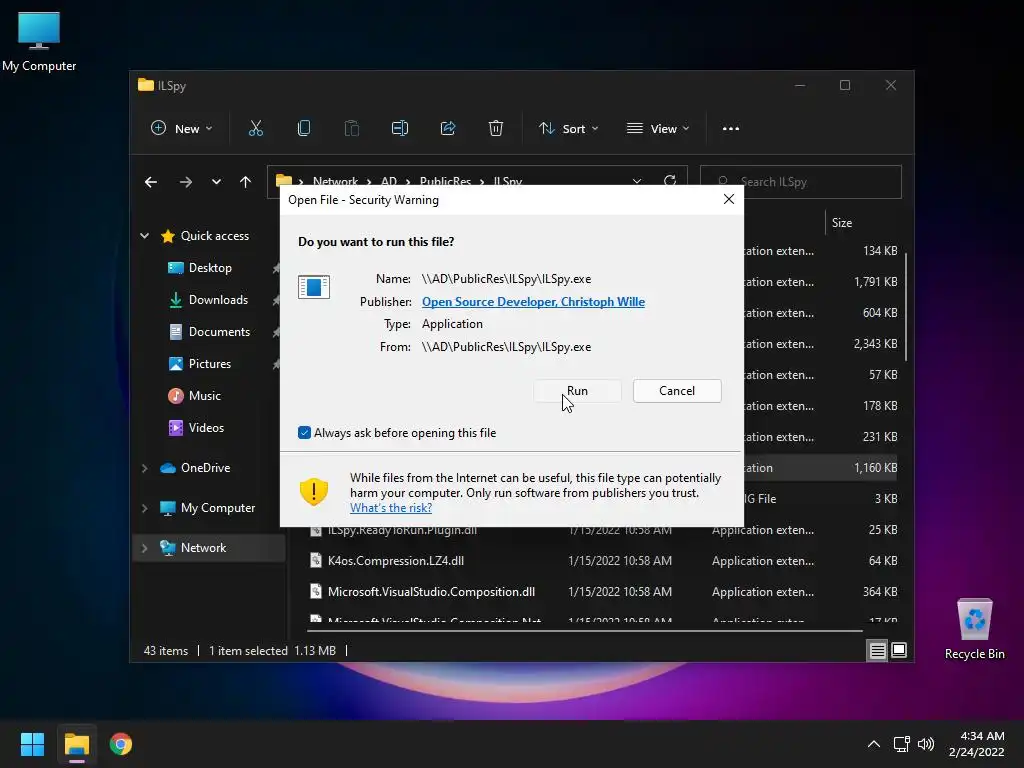Click the file list horizontal scrollbar
Viewport: 1024px width, 768px height.
point(584,631)
